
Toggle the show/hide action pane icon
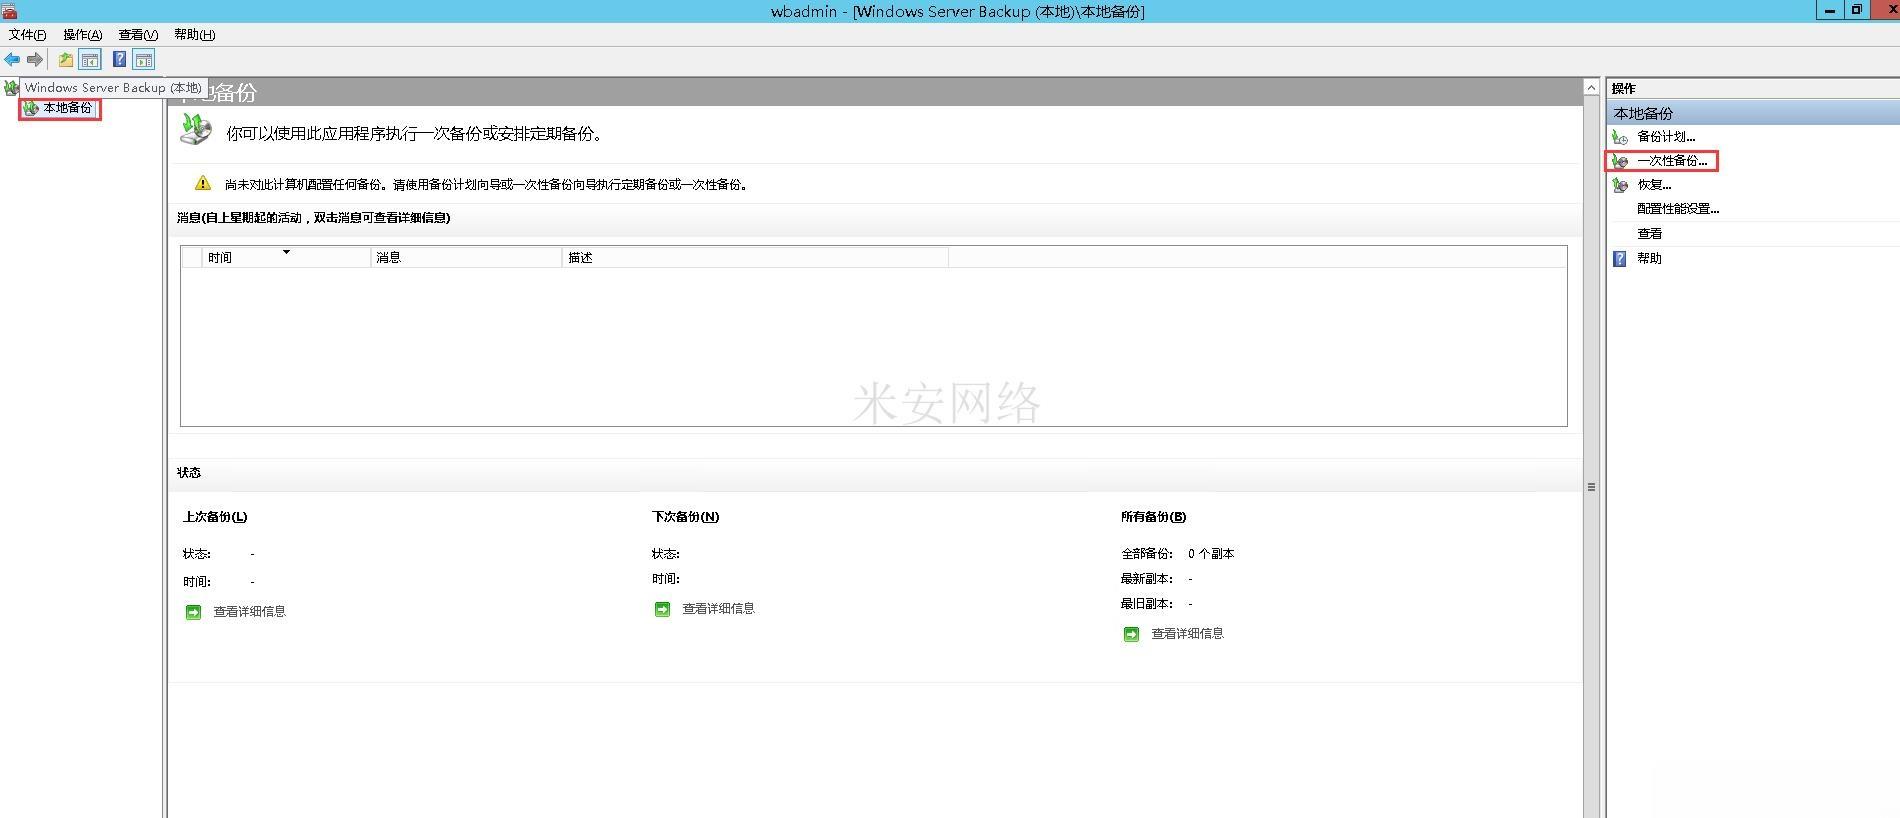(144, 60)
